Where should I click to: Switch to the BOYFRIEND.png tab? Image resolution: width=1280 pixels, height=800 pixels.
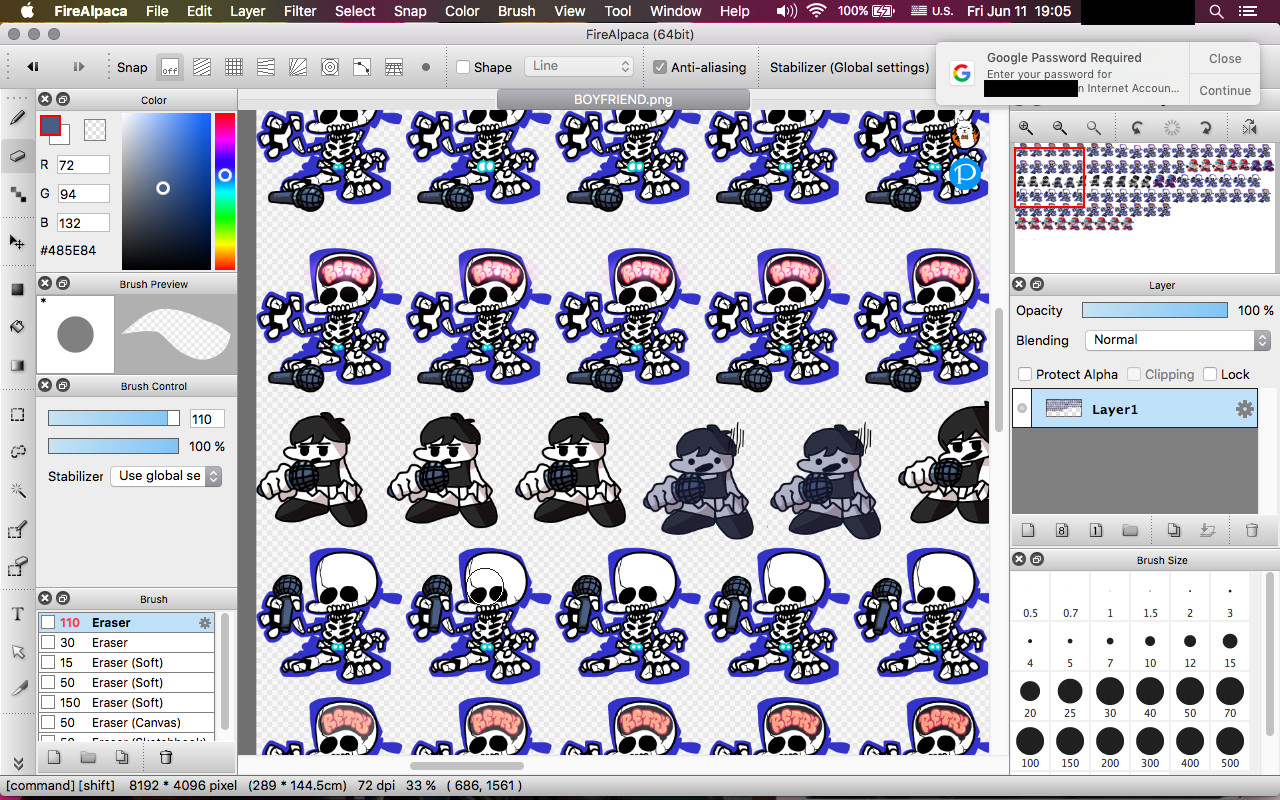(x=622, y=100)
